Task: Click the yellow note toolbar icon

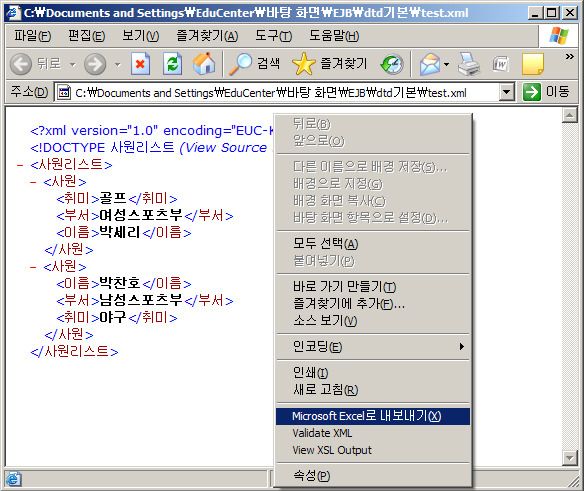Action: click(x=533, y=64)
